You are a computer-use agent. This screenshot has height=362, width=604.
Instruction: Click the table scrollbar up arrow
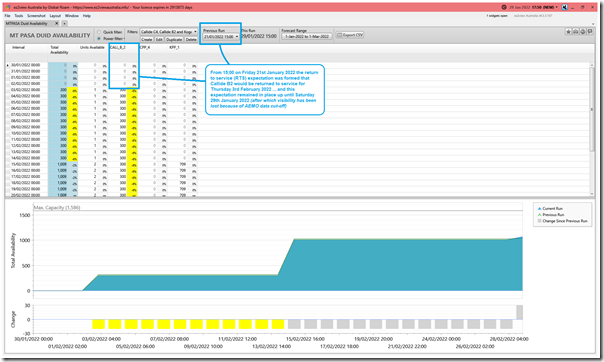592,65
